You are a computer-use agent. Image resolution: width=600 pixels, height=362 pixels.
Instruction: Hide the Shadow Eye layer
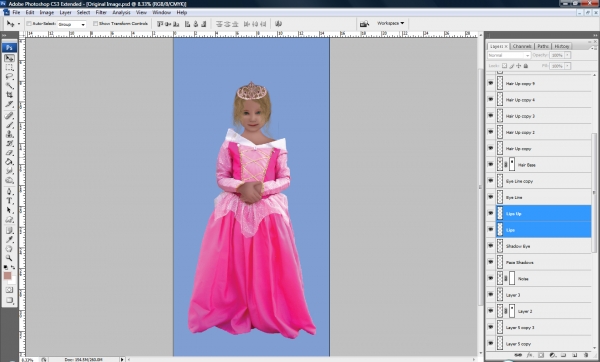point(491,246)
